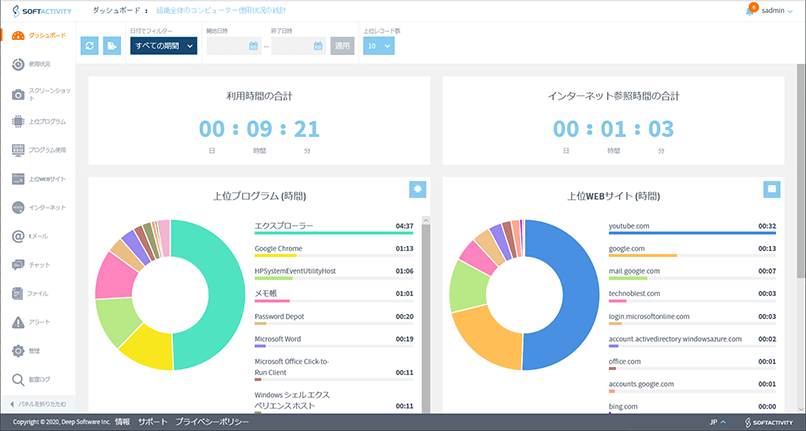Click the export report icon button
This screenshot has height=431, width=806.
pyautogui.click(x=112, y=46)
